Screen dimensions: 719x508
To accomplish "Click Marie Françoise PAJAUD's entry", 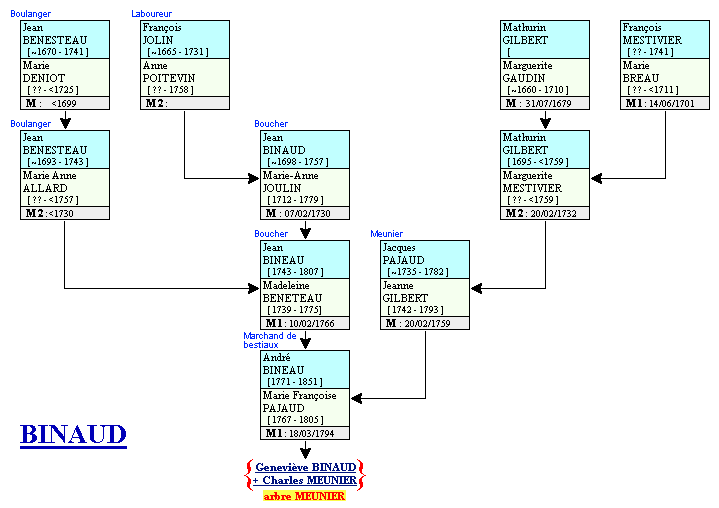I will 304,407.
